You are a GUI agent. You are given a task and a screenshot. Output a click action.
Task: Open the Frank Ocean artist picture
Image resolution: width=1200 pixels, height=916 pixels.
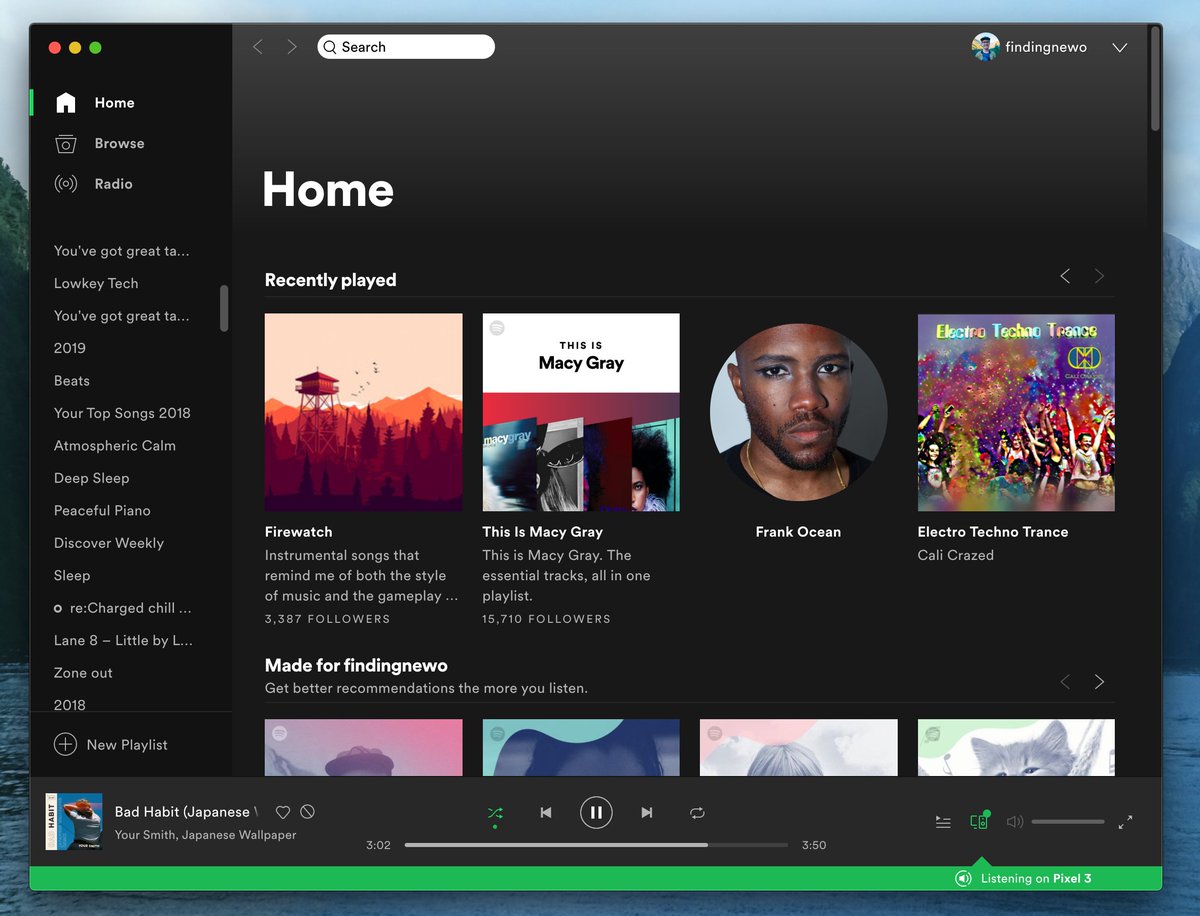point(798,412)
